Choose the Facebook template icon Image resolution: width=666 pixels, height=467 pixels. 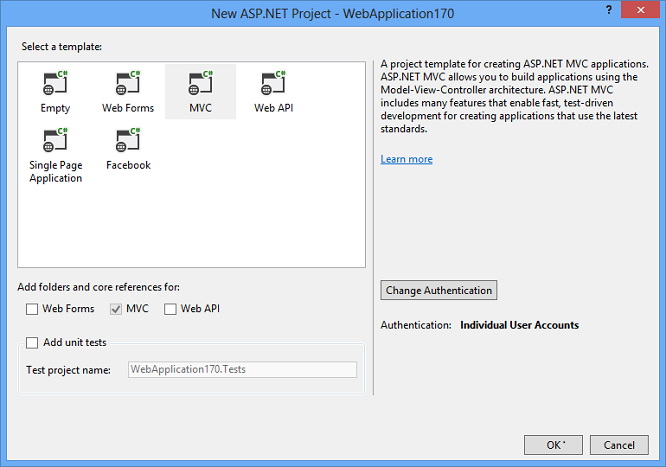127,141
